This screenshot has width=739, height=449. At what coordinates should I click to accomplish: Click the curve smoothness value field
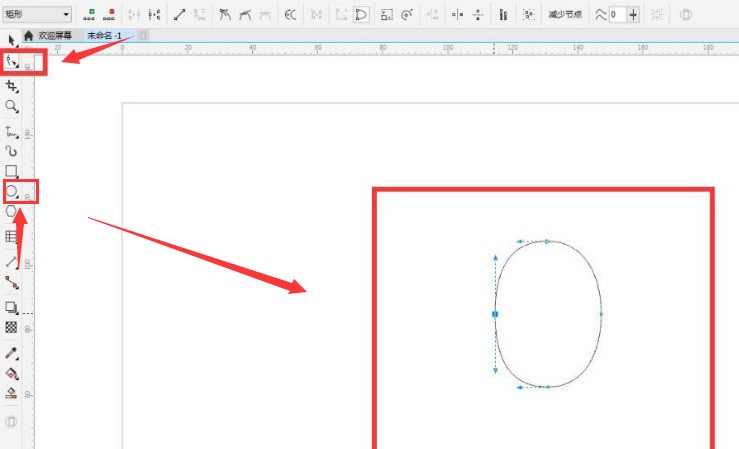pyautogui.click(x=617, y=15)
